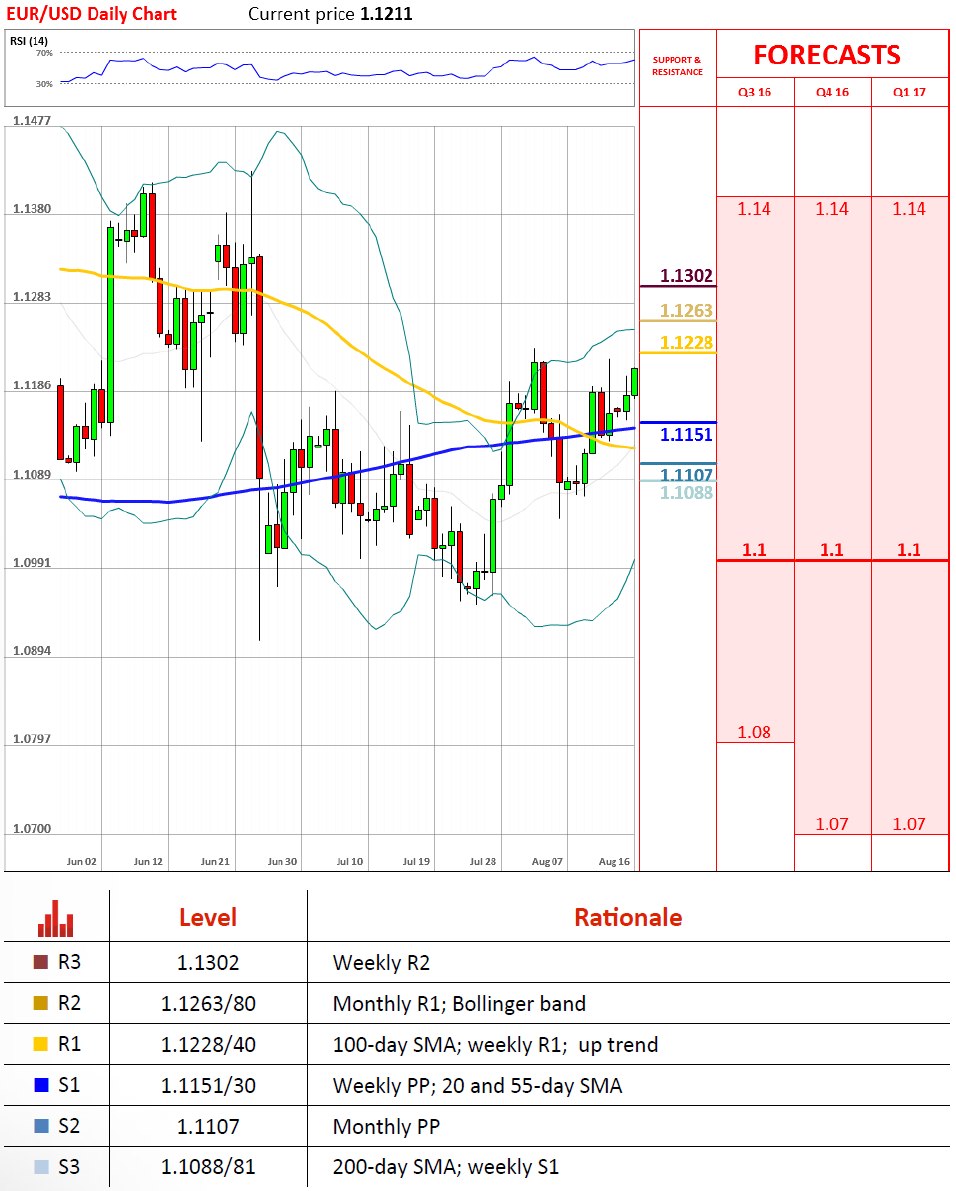Click the 1.14 forecast high in Q4 16
This screenshot has width=956, height=1191.
(832, 209)
